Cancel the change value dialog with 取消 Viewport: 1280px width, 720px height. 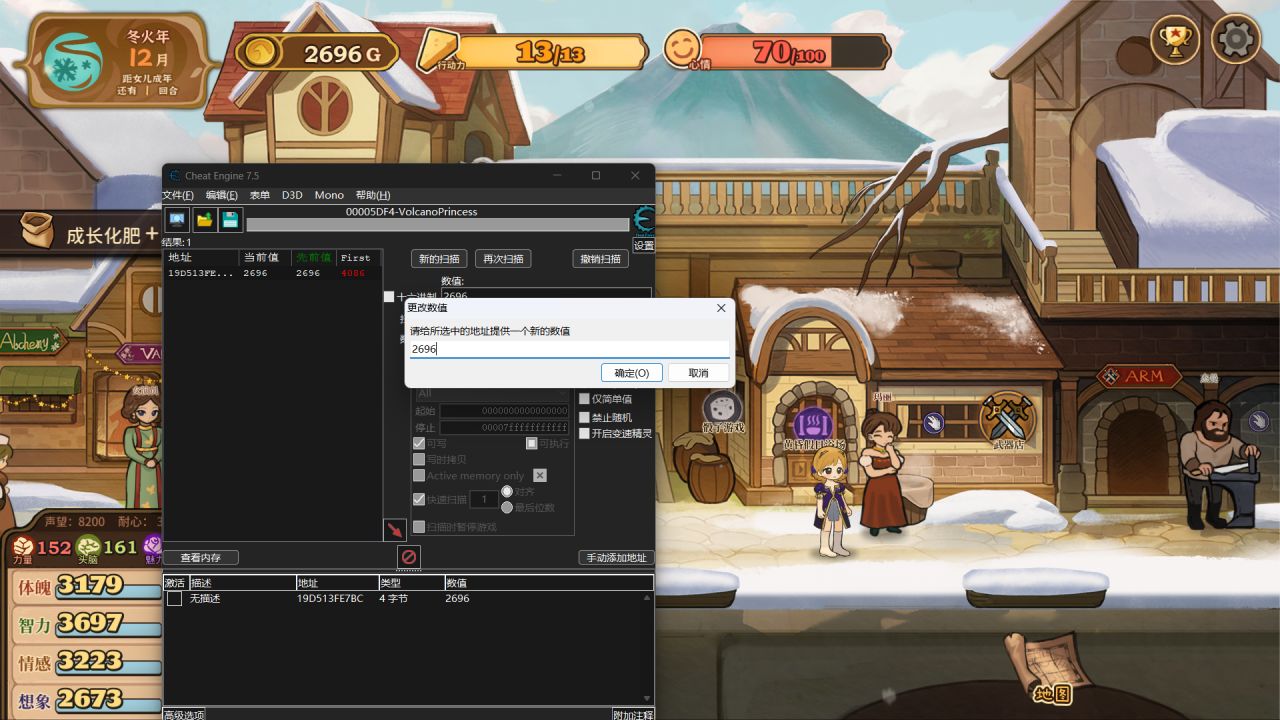[698, 373]
